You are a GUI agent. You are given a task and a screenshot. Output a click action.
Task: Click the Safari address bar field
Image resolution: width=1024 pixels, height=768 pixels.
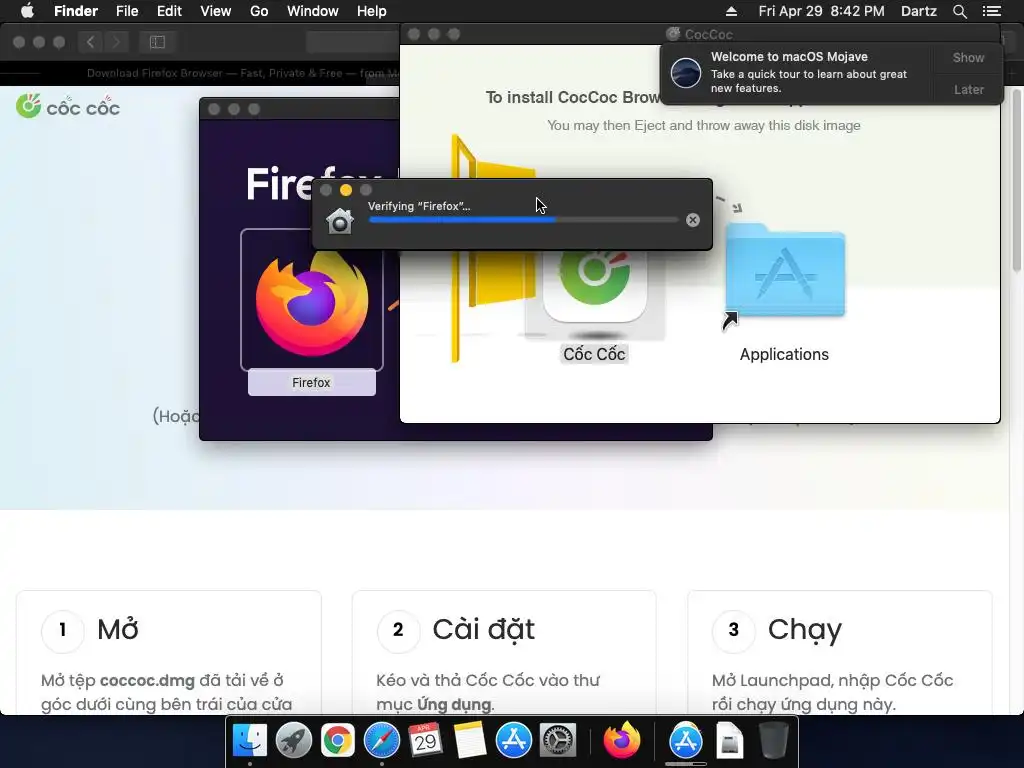(x=353, y=42)
